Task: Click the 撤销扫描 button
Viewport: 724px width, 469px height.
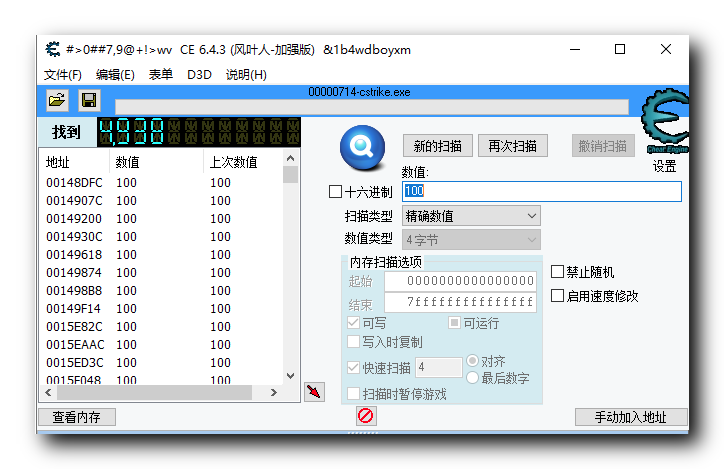Action: tap(603, 146)
